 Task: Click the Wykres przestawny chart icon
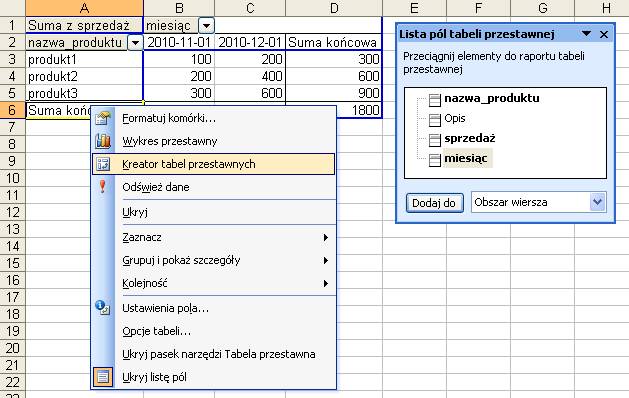(103, 141)
